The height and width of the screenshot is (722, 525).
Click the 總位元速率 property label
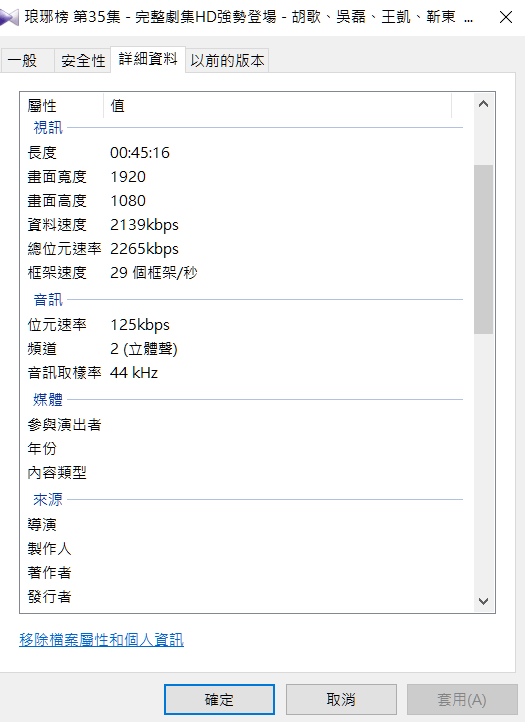click(64, 249)
